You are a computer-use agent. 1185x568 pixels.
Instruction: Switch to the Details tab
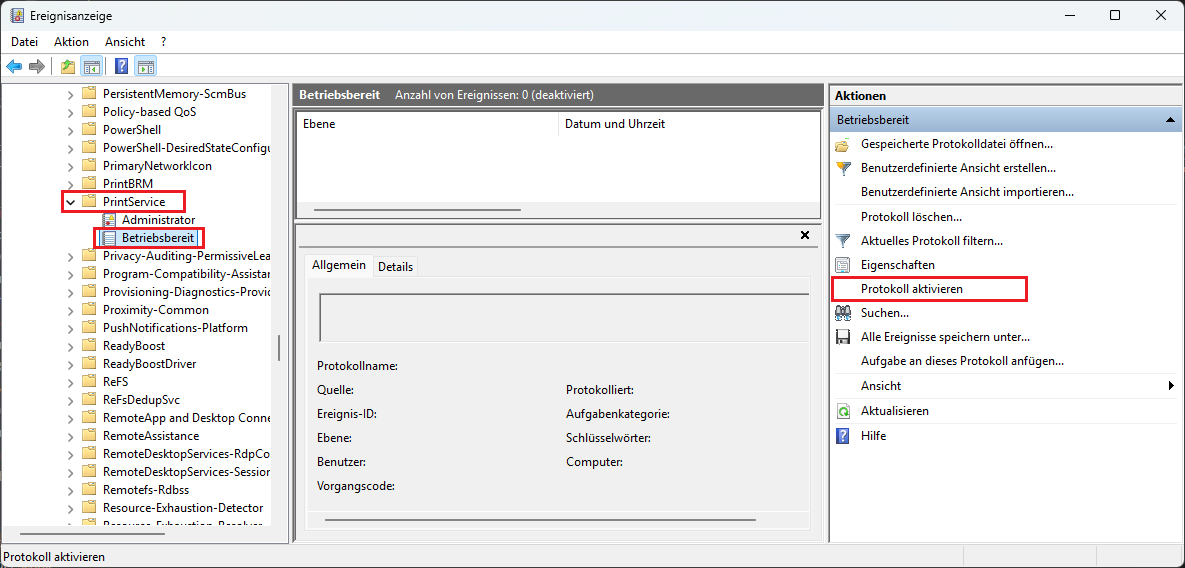point(395,267)
